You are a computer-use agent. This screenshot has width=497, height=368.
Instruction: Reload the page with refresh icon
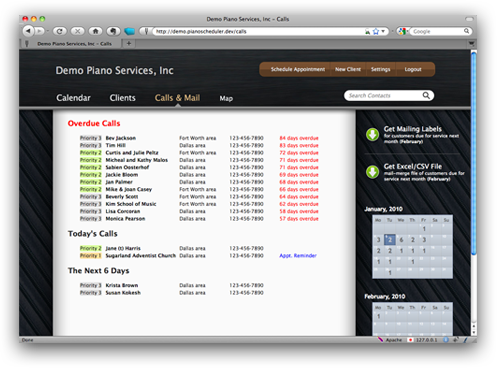click(60, 31)
